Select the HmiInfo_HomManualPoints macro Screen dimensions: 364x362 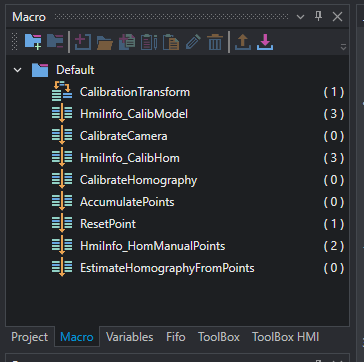152,246
